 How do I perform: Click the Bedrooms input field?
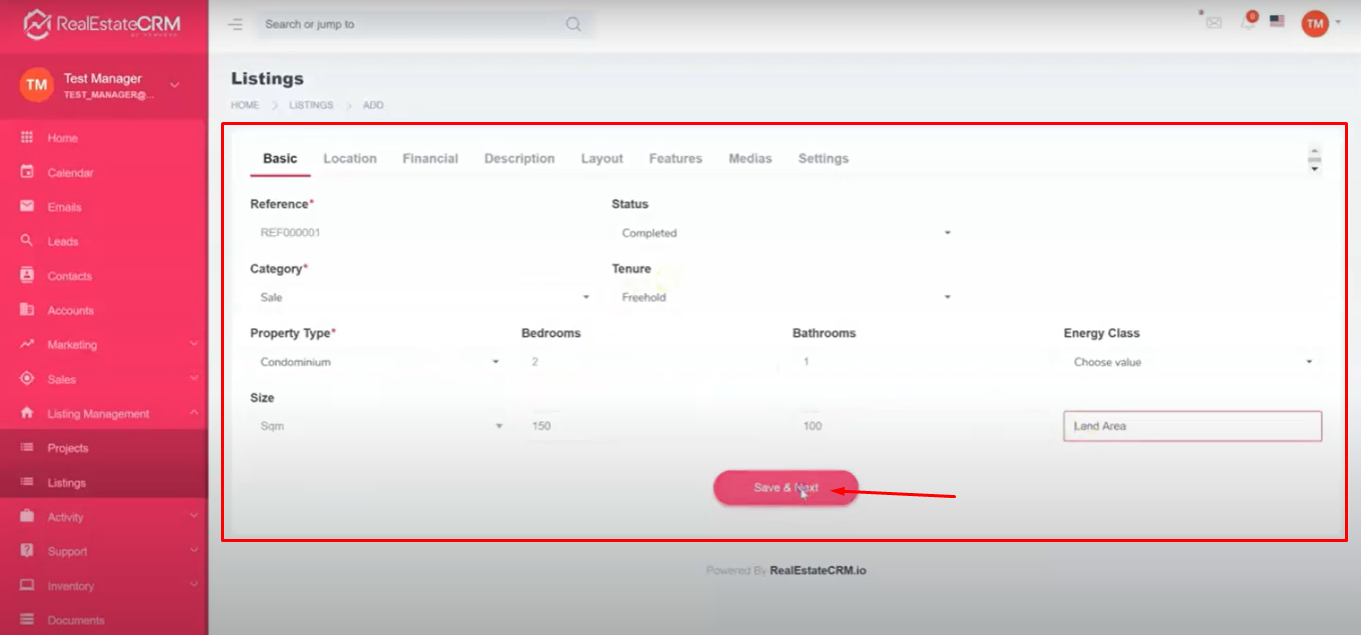click(x=648, y=362)
